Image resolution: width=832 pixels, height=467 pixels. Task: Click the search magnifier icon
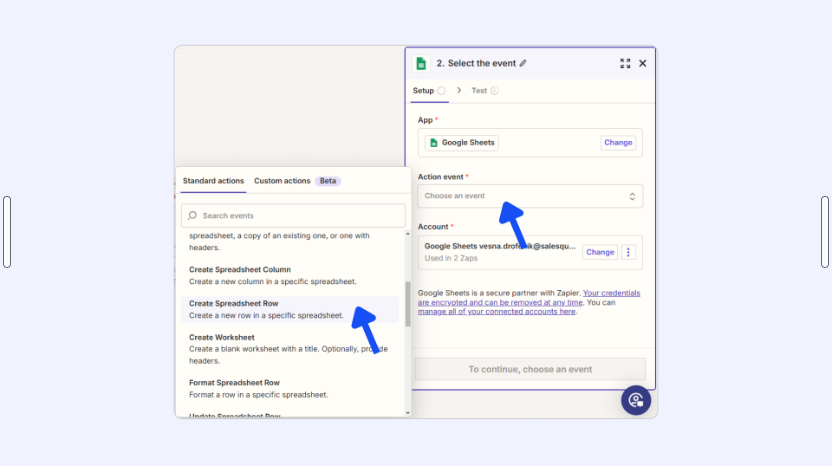tap(192, 215)
